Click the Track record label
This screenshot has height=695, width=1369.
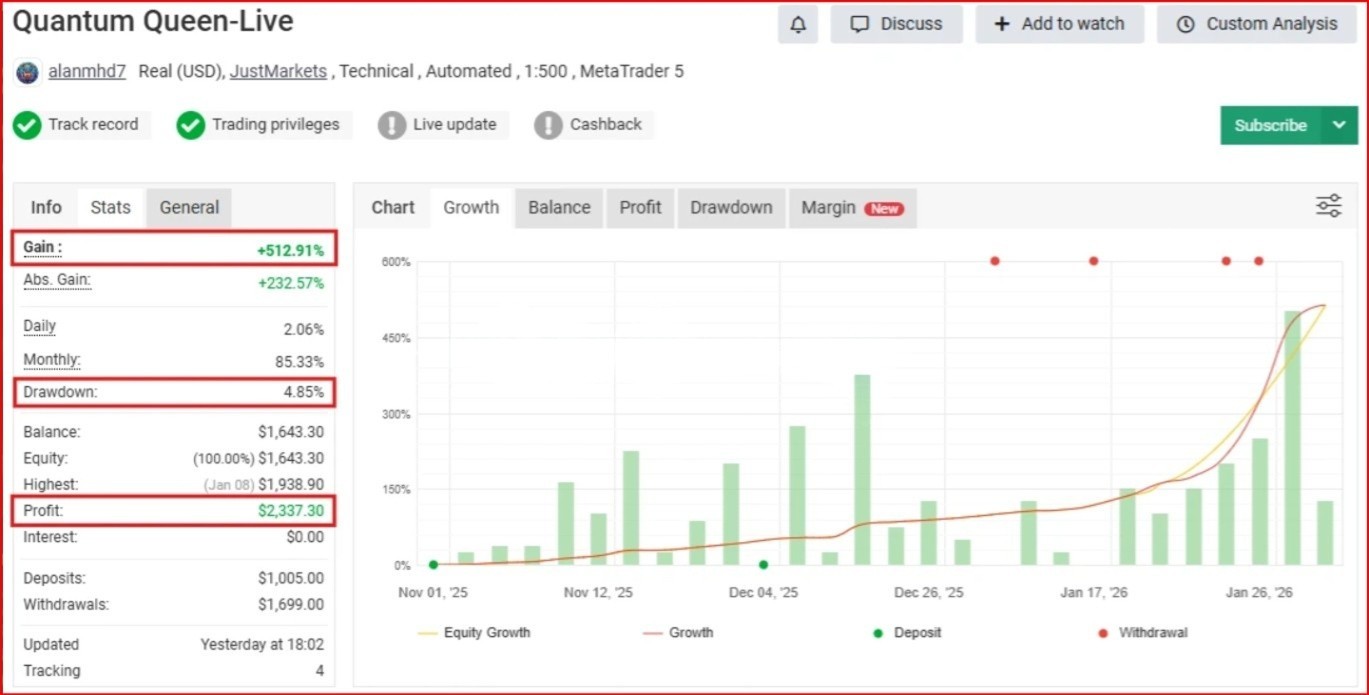pyautogui.click(x=93, y=125)
